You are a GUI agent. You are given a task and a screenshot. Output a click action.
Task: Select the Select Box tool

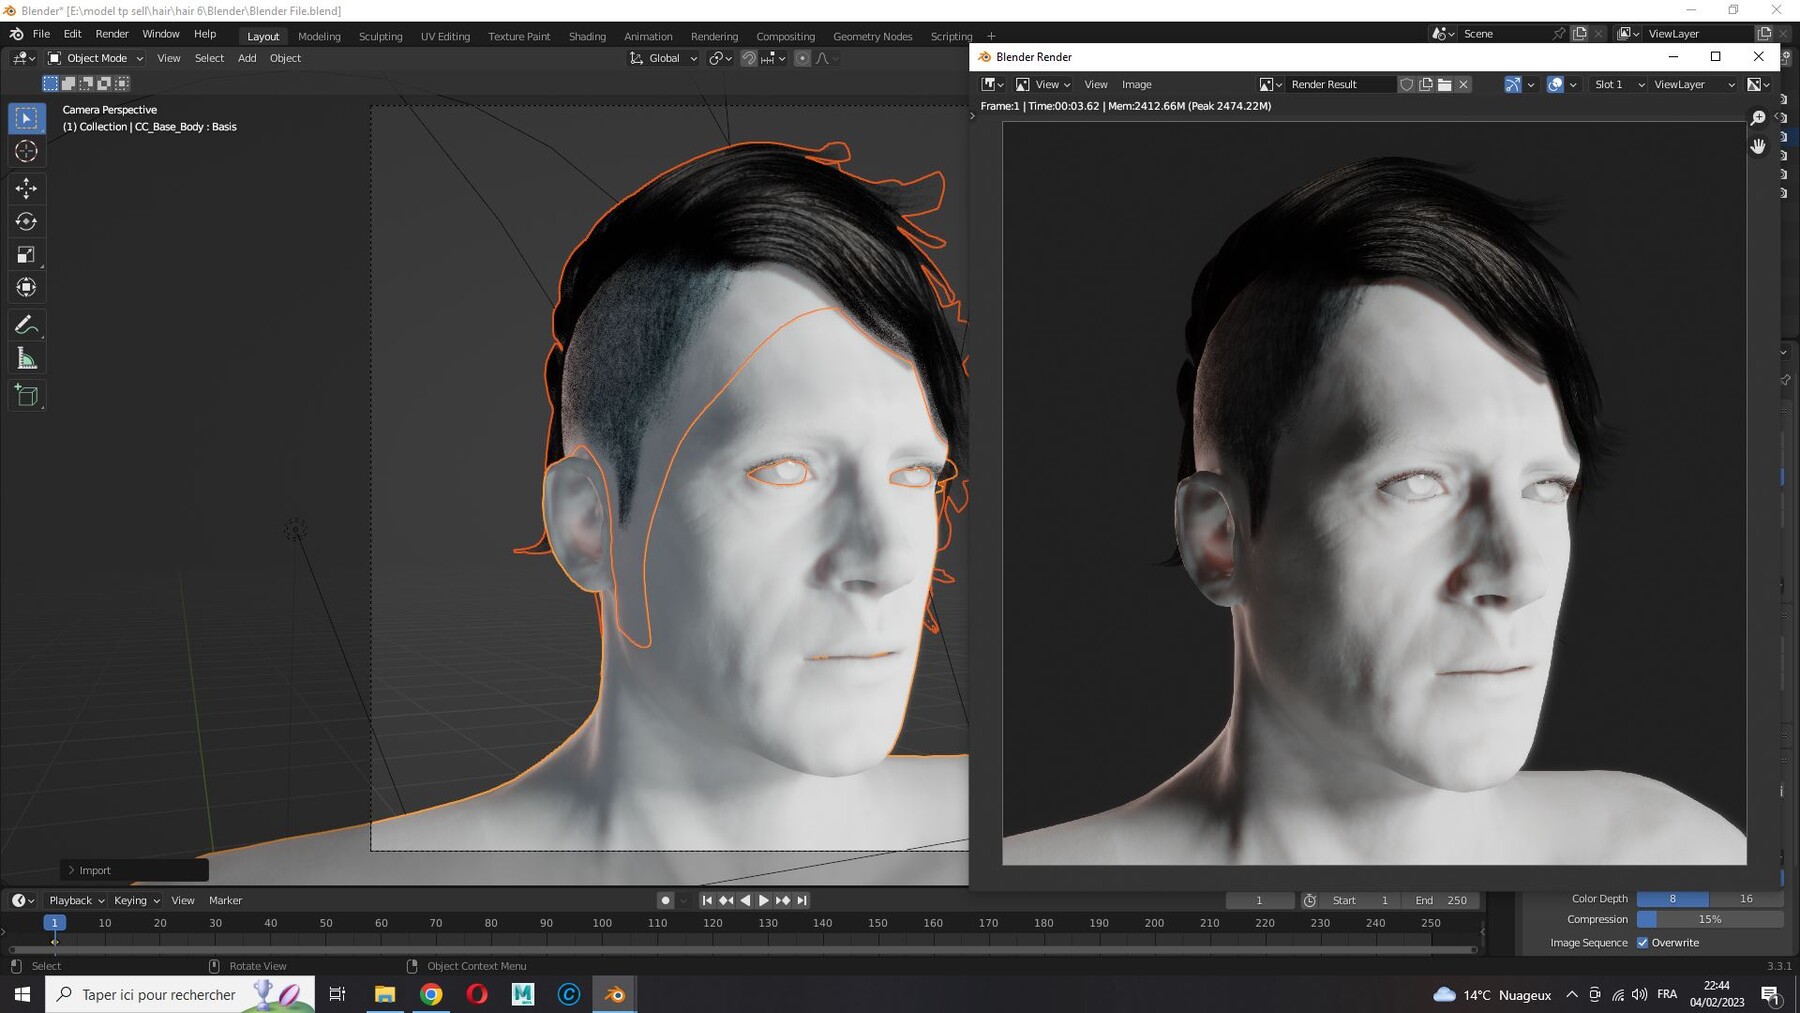tap(27, 119)
